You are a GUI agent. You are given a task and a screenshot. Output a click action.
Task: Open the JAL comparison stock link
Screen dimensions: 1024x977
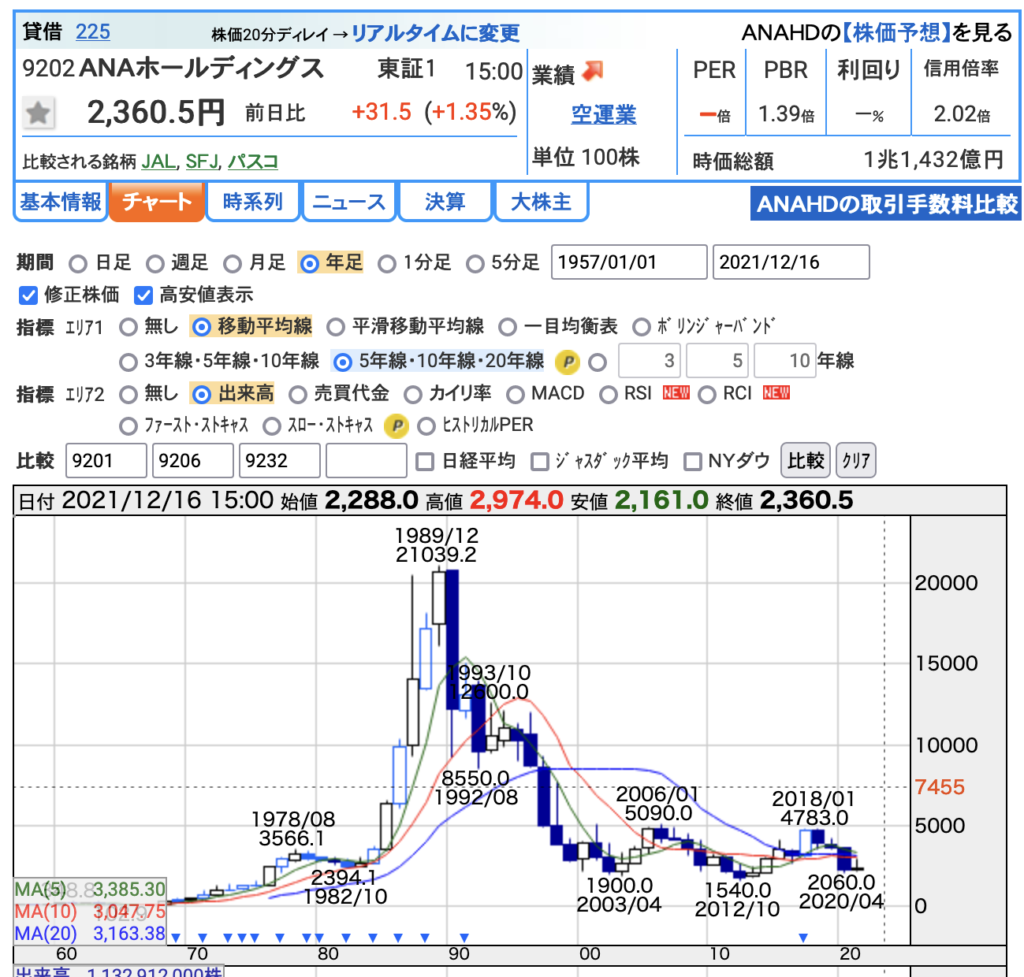159,161
